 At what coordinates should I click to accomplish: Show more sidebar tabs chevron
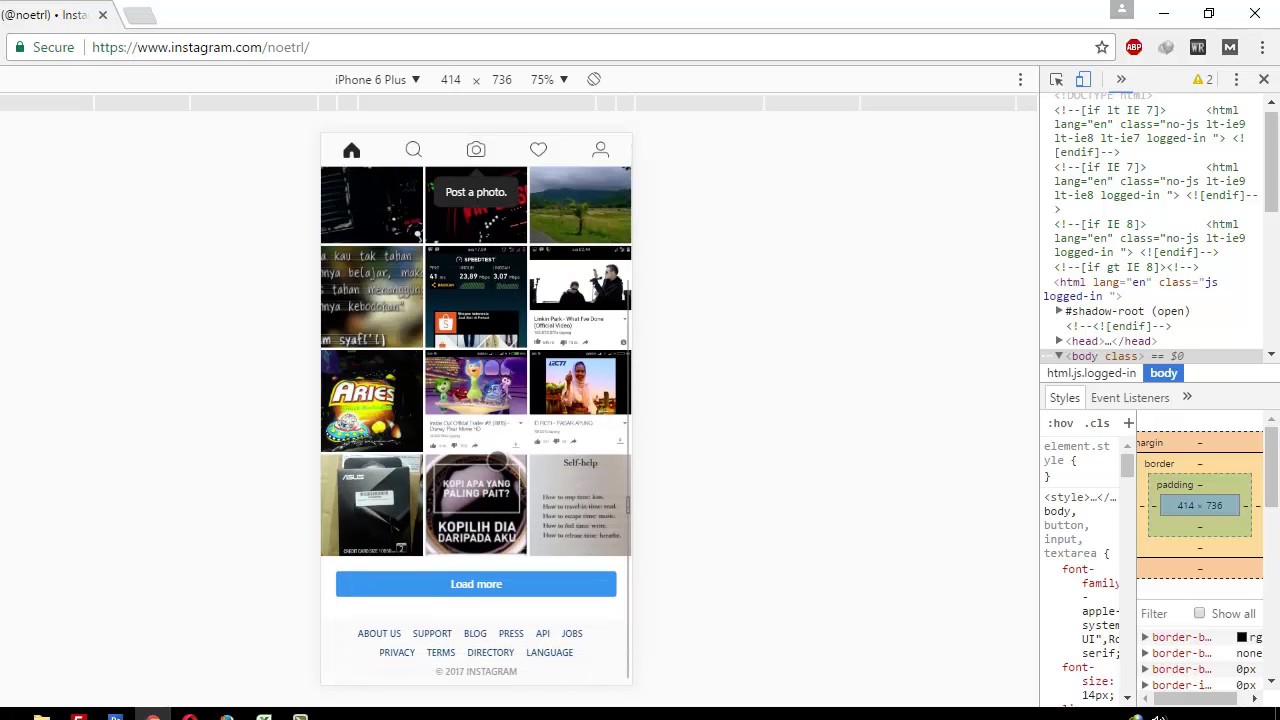(x=1187, y=398)
